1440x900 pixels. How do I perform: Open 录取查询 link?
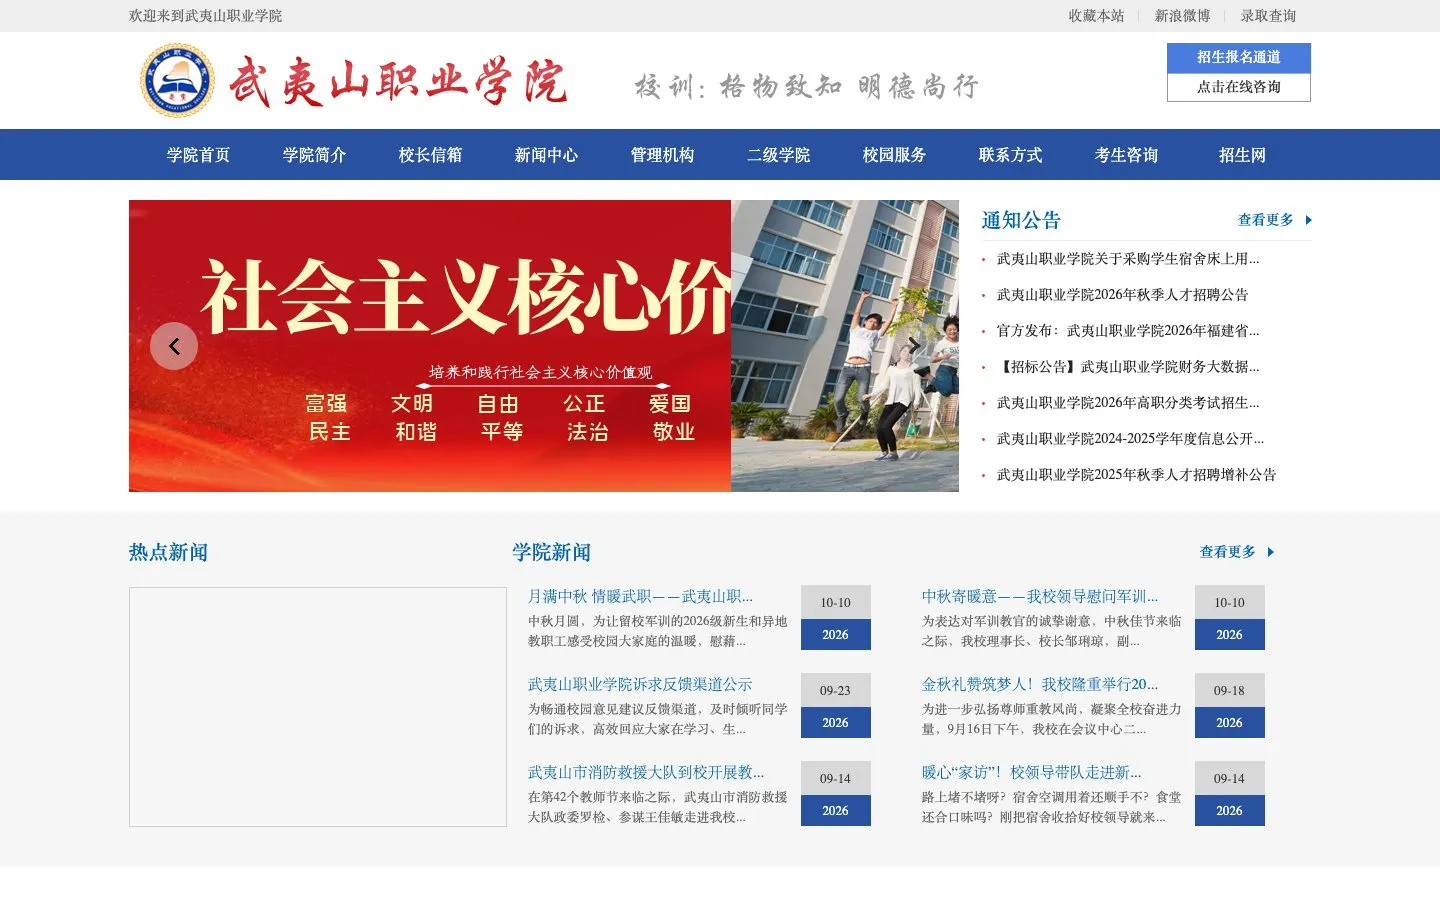pos(1268,16)
